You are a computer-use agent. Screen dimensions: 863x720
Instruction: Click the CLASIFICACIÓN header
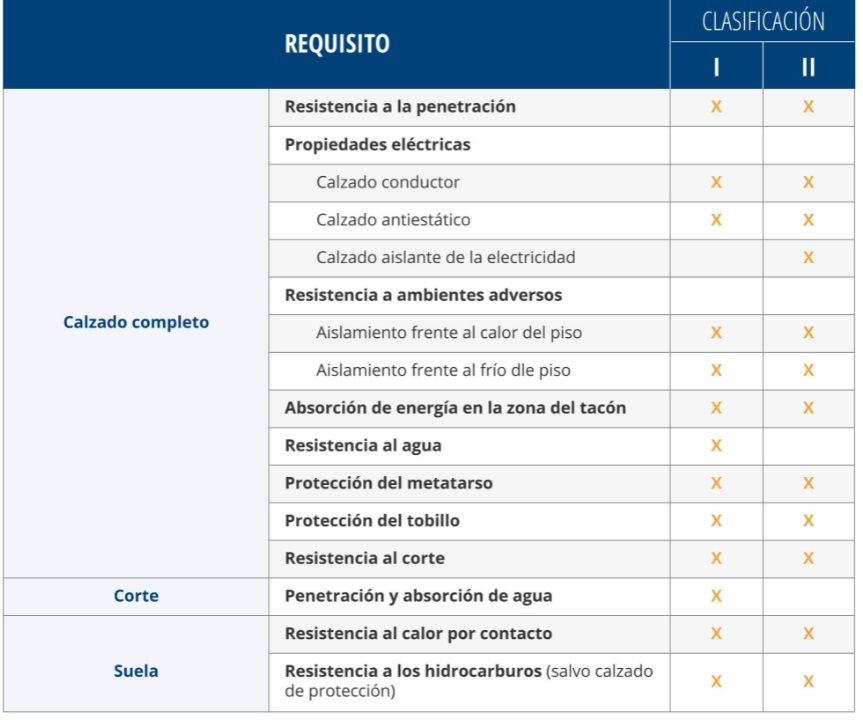click(763, 21)
